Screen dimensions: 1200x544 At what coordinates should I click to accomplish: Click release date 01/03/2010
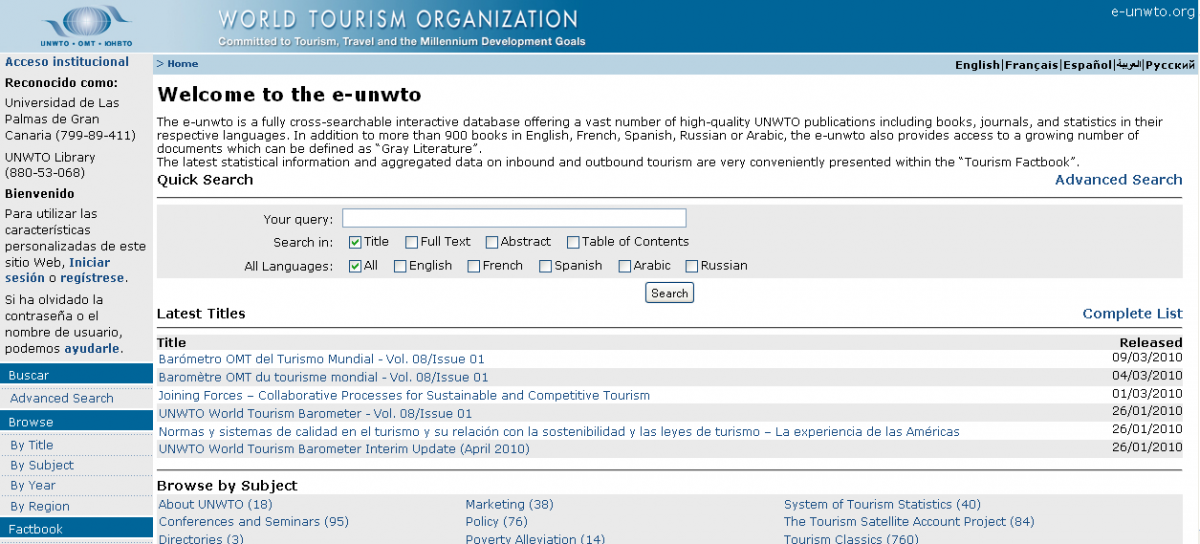[1147, 392]
